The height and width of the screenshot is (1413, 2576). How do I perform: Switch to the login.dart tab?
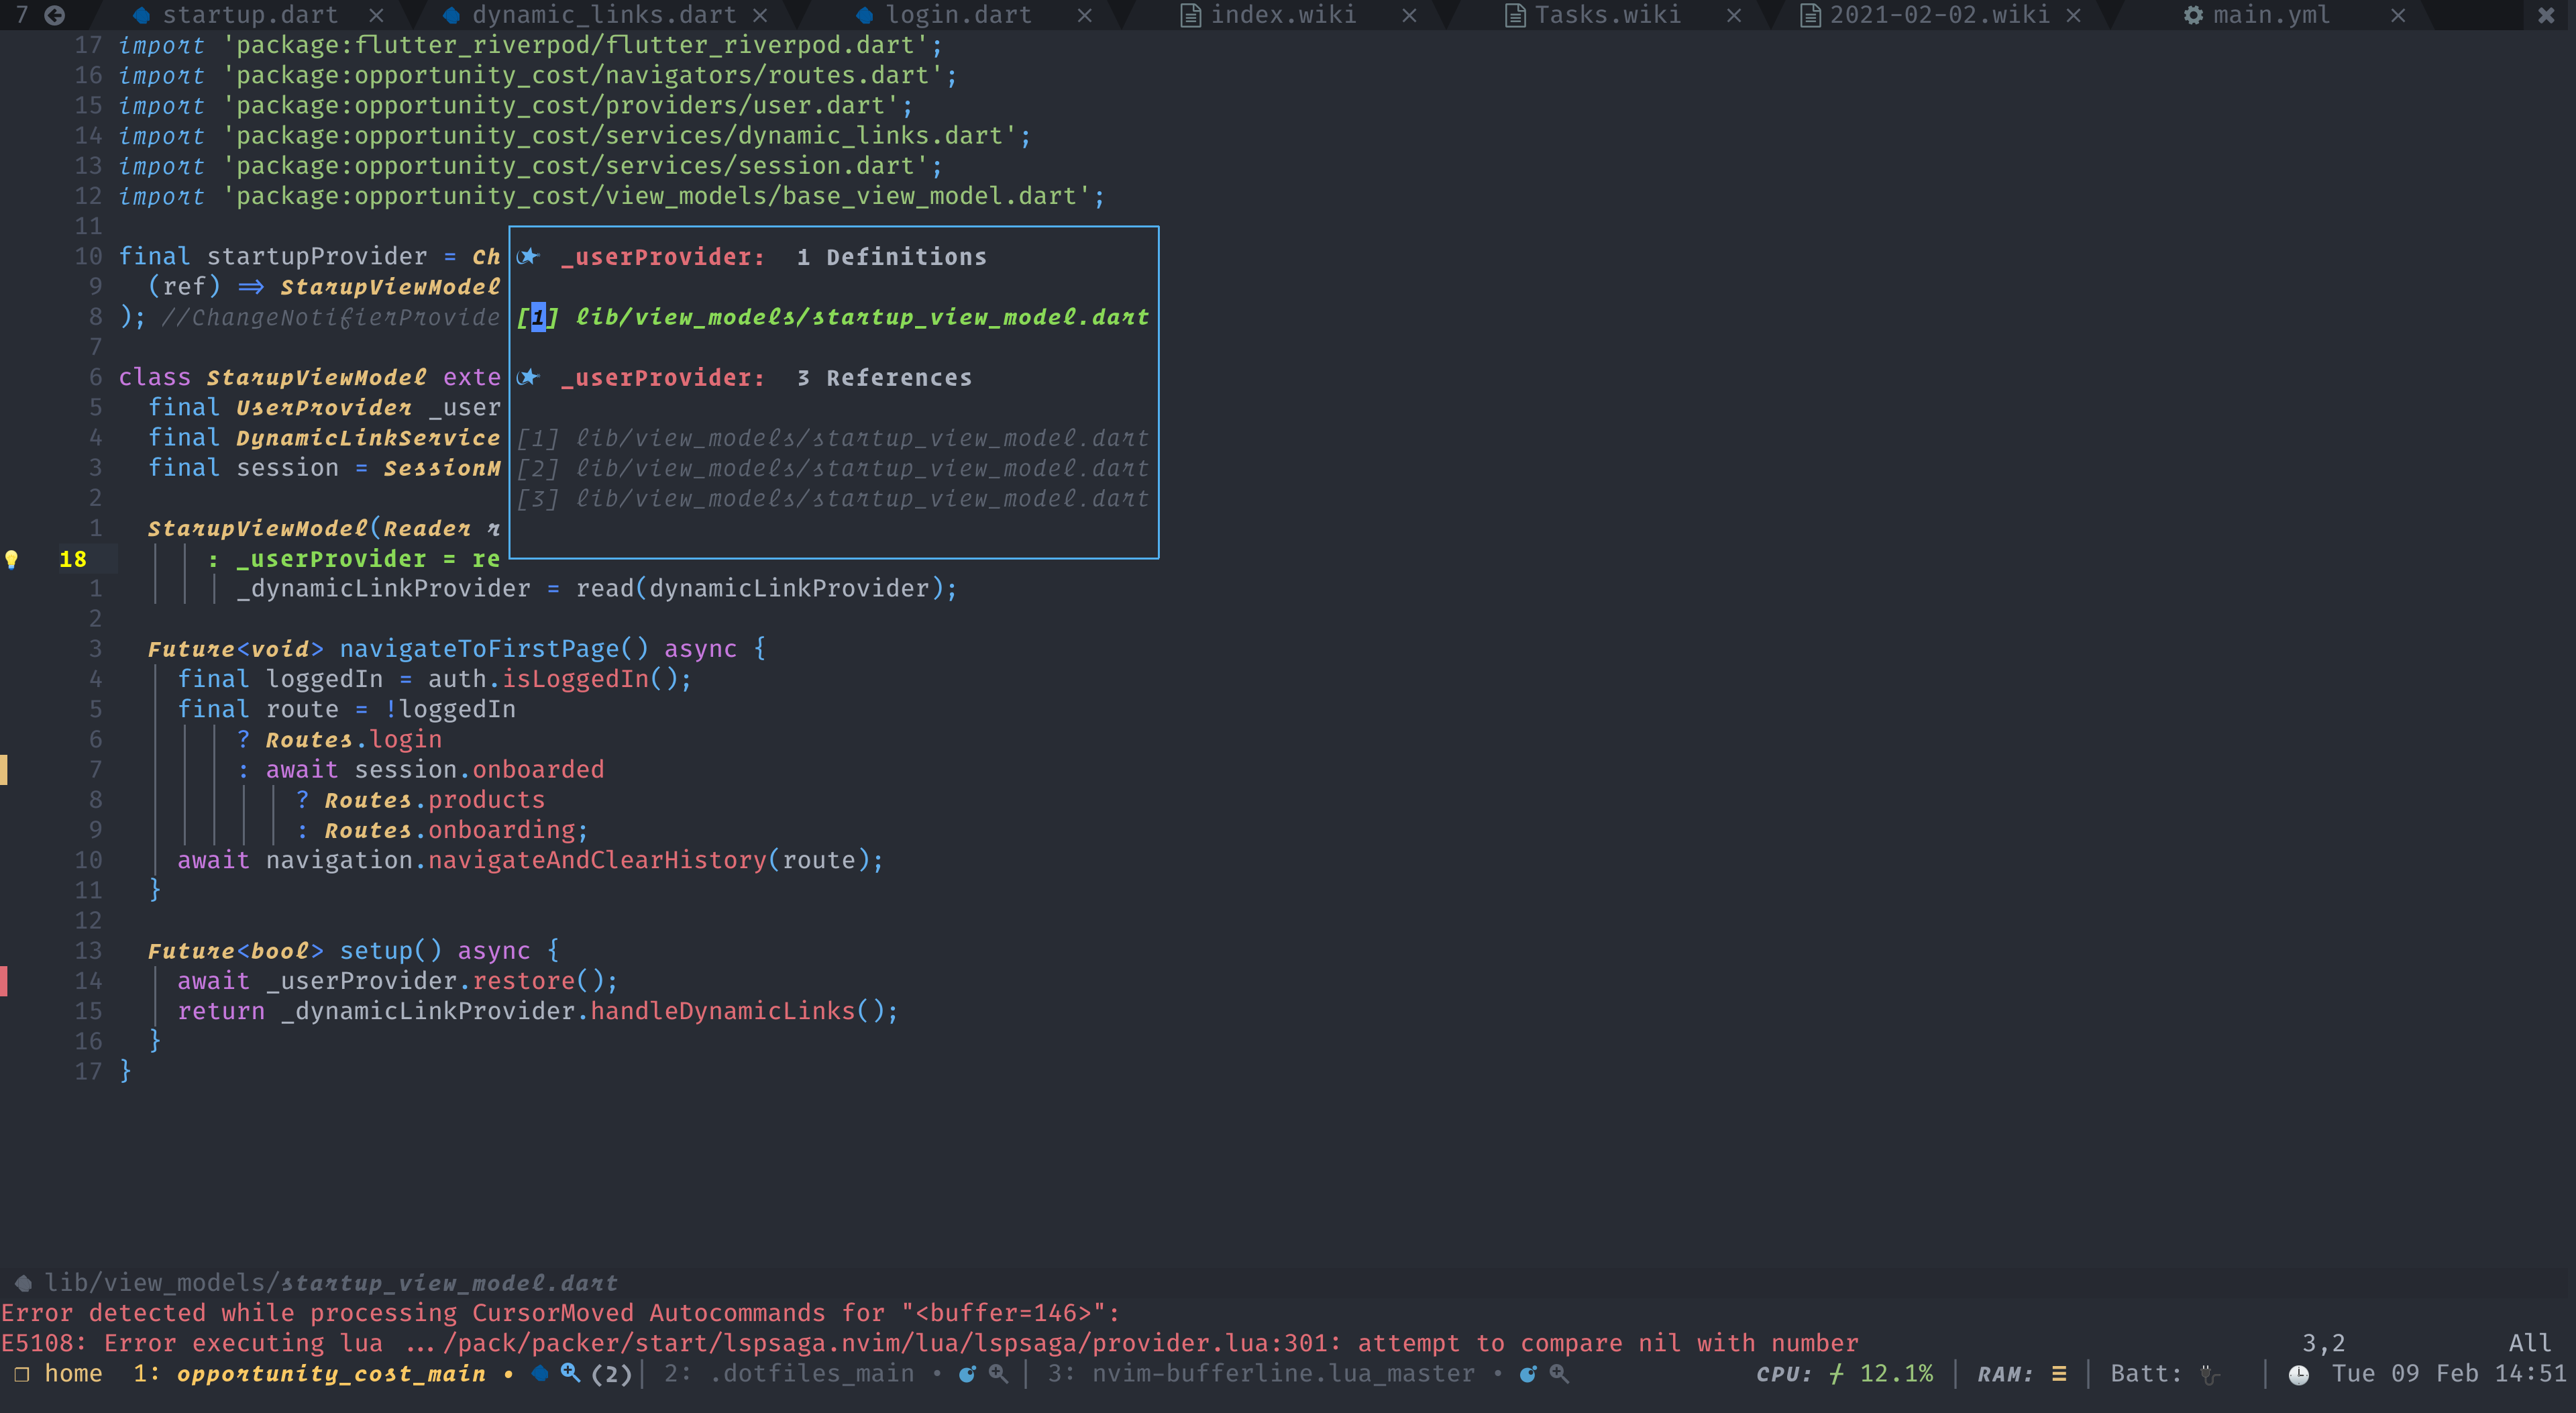pyautogui.click(x=957, y=15)
